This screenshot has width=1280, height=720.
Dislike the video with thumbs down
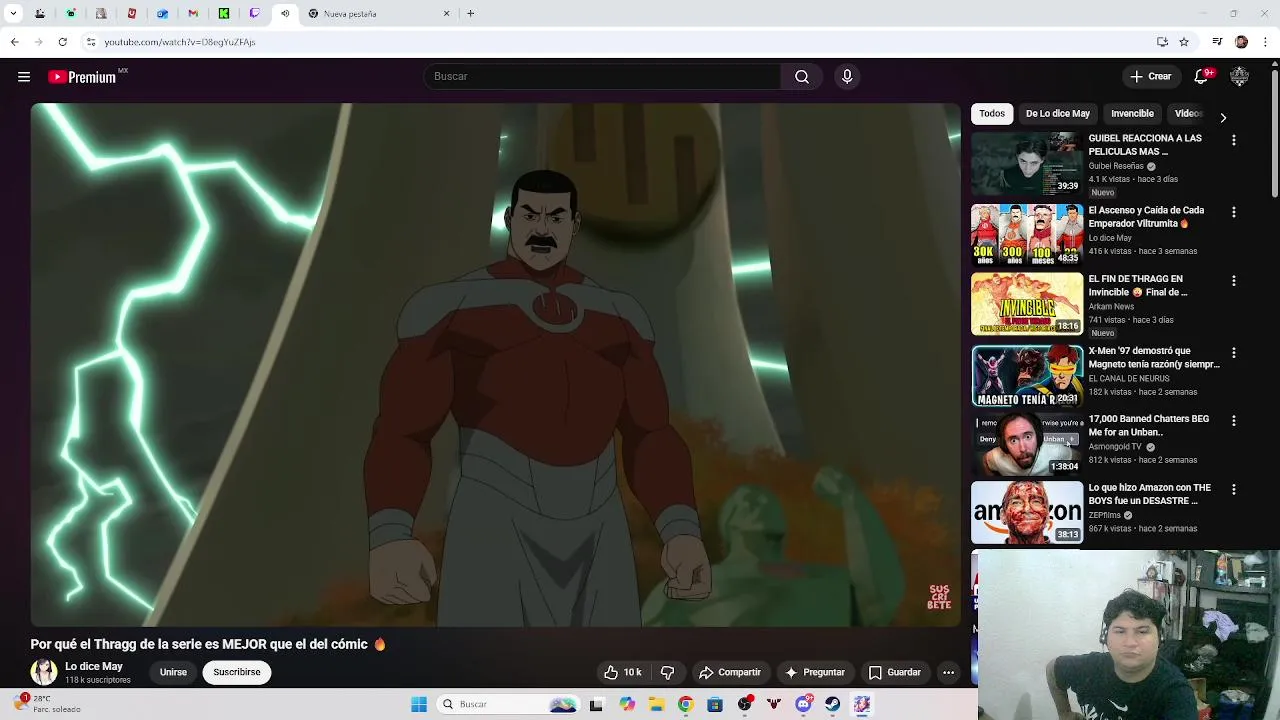point(668,672)
